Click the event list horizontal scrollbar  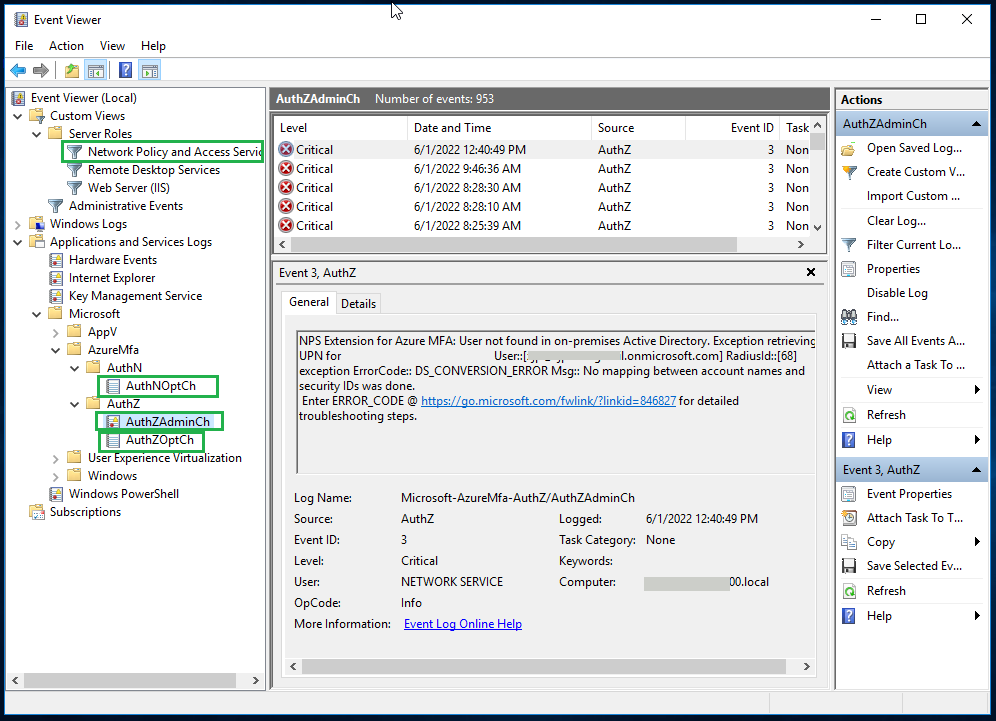[512, 245]
